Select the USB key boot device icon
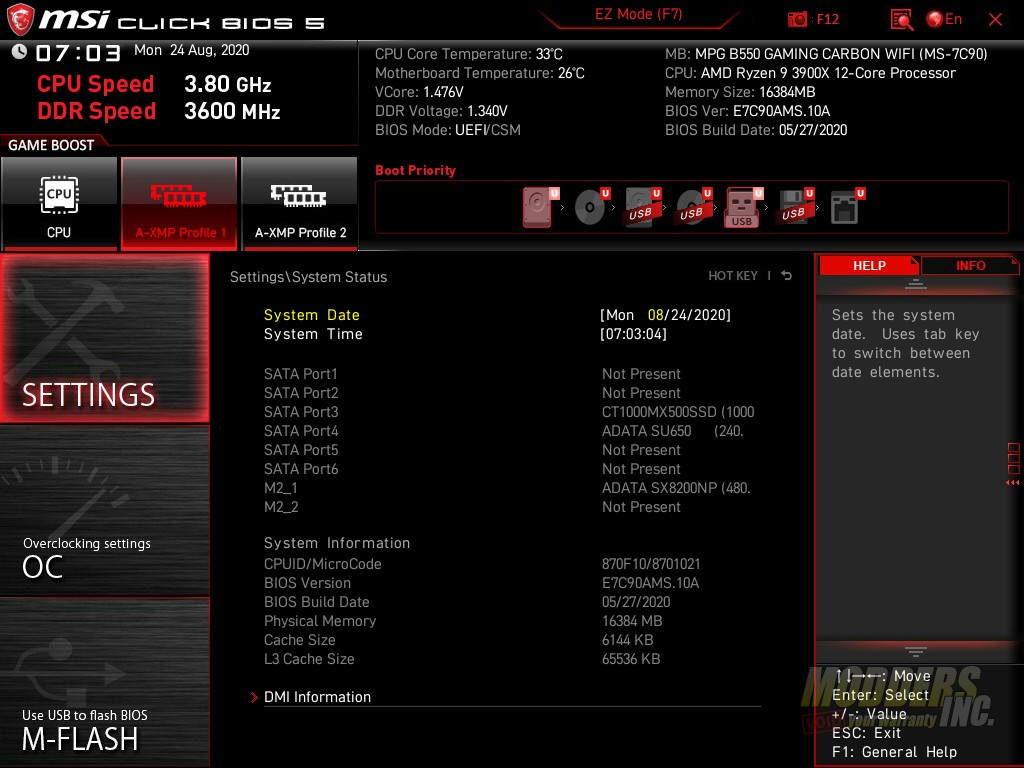This screenshot has width=1024, height=768. coord(743,208)
